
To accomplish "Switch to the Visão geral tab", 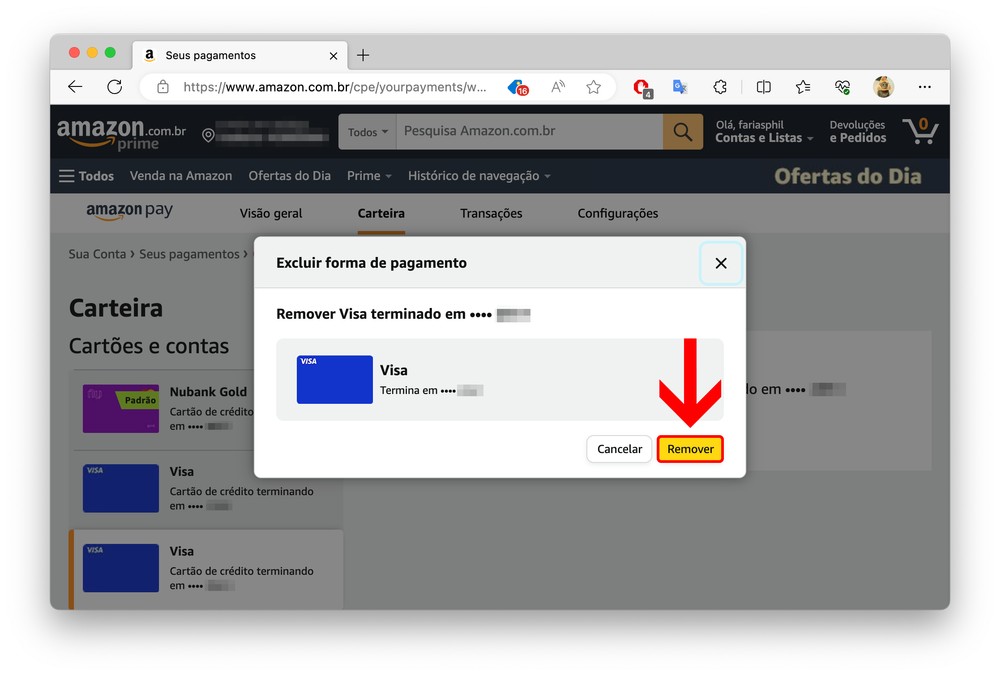I will pyautogui.click(x=271, y=214).
